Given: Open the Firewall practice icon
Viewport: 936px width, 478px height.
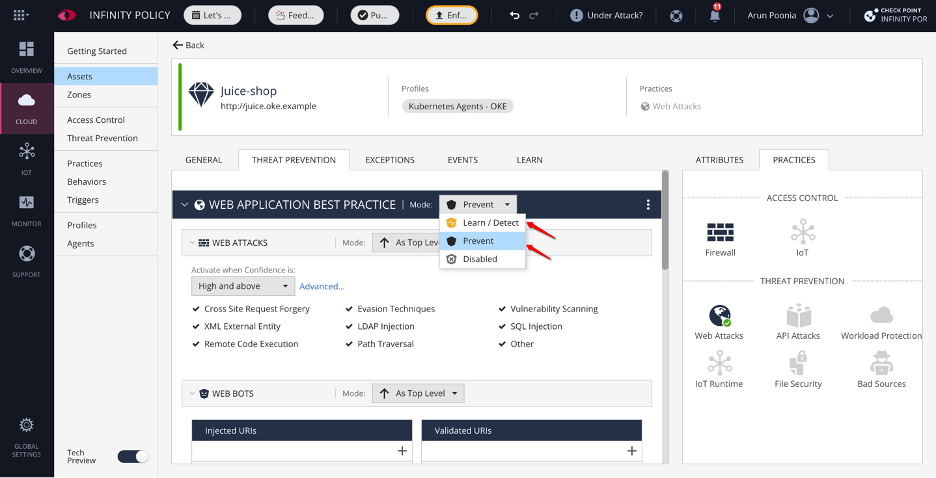Looking at the screenshot, I should (x=720, y=232).
